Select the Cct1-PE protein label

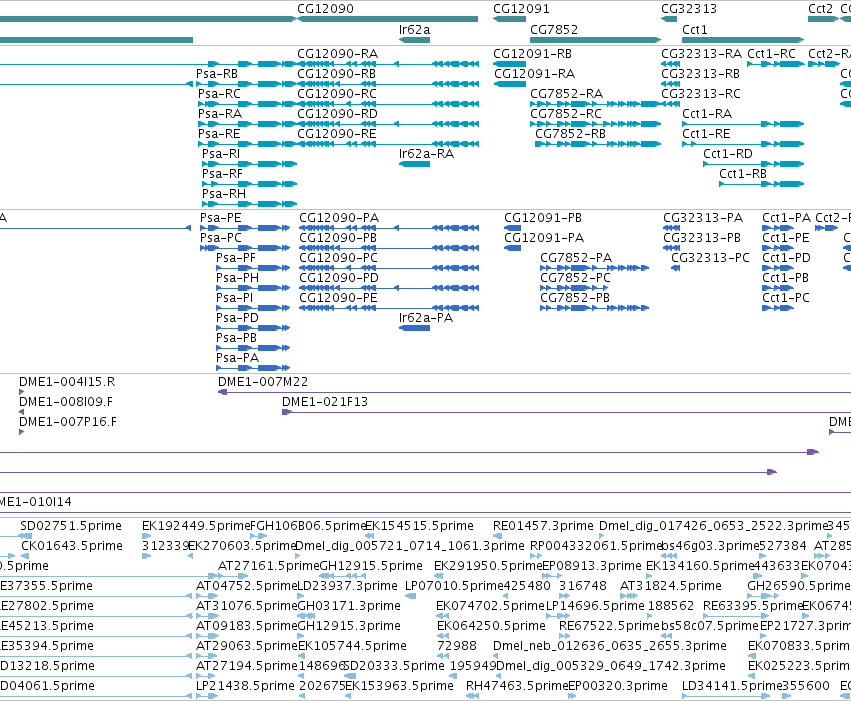pos(785,238)
